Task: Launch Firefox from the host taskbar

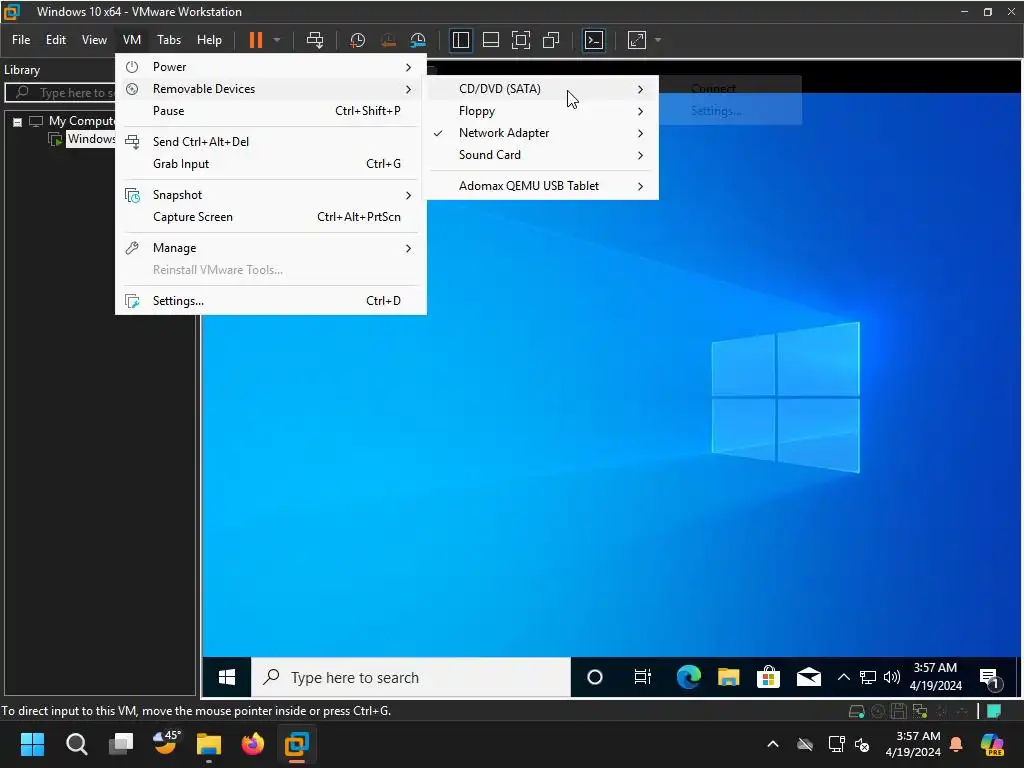Action: [x=252, y=744]
